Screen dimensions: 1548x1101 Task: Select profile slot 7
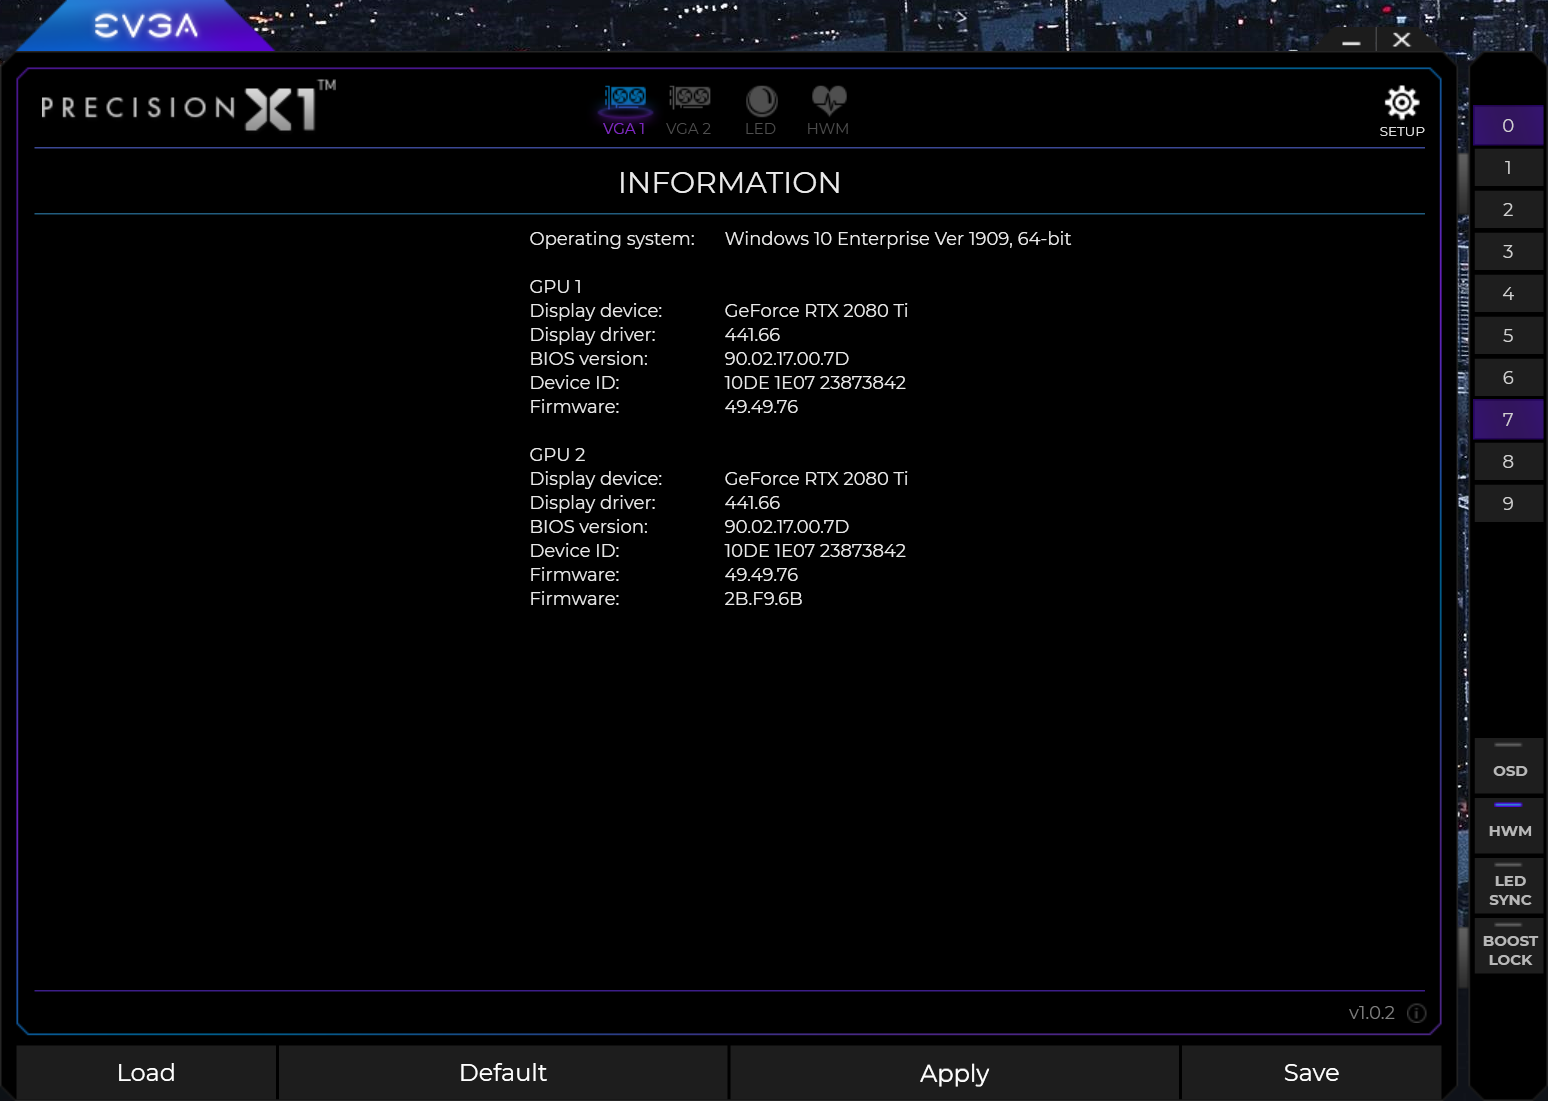1508,420
